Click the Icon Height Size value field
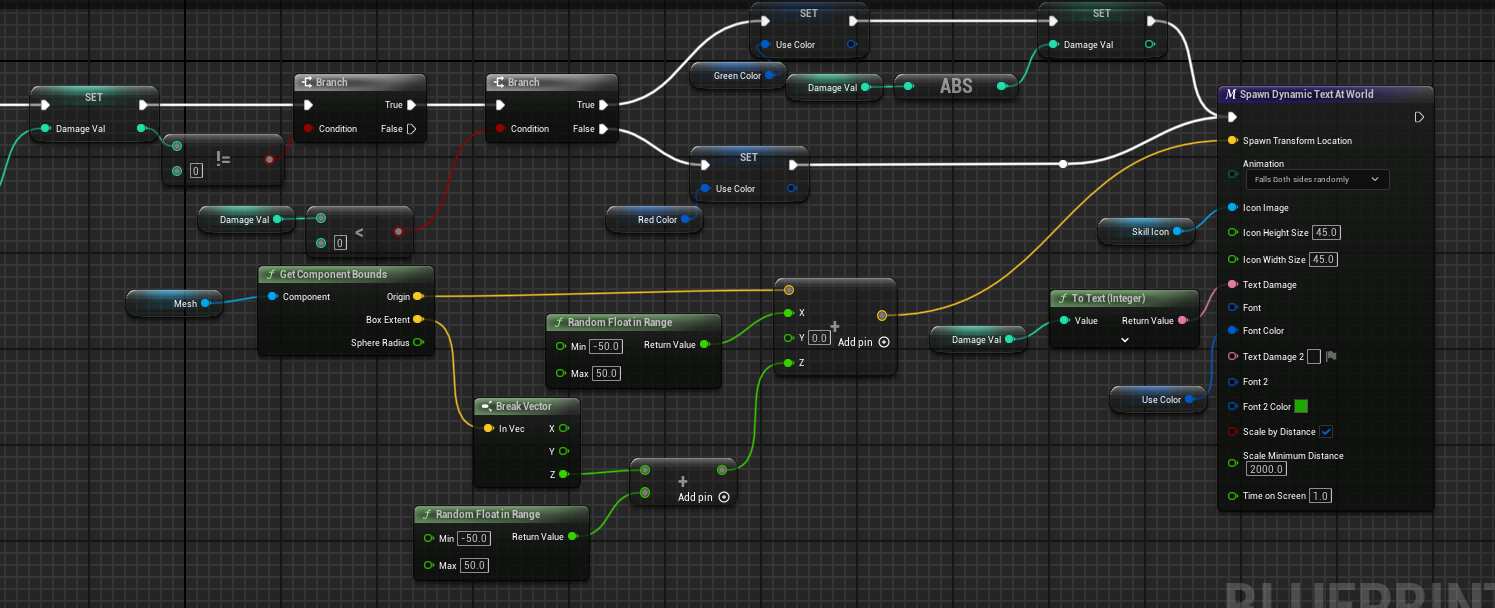The height and width of the screenshot is (608, 1495). coord(1325,233)
